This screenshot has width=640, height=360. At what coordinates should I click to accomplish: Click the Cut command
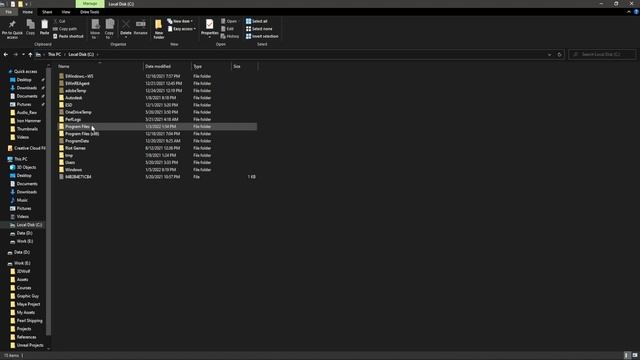pos(60,21)
